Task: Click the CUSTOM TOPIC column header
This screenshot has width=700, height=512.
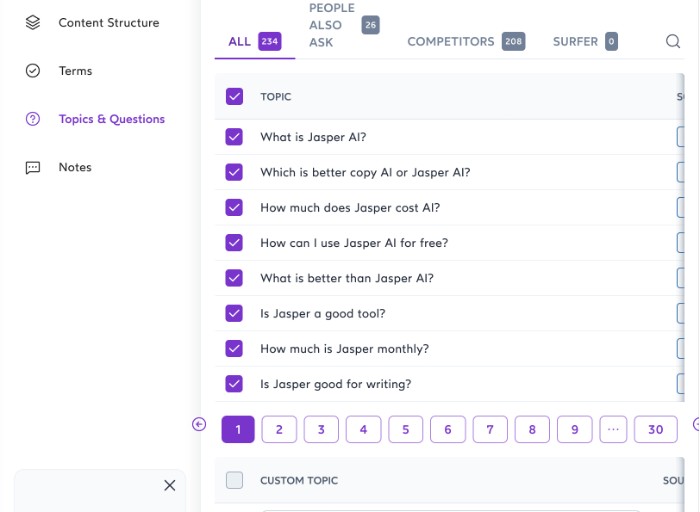Action: click(x=299, y=481)
